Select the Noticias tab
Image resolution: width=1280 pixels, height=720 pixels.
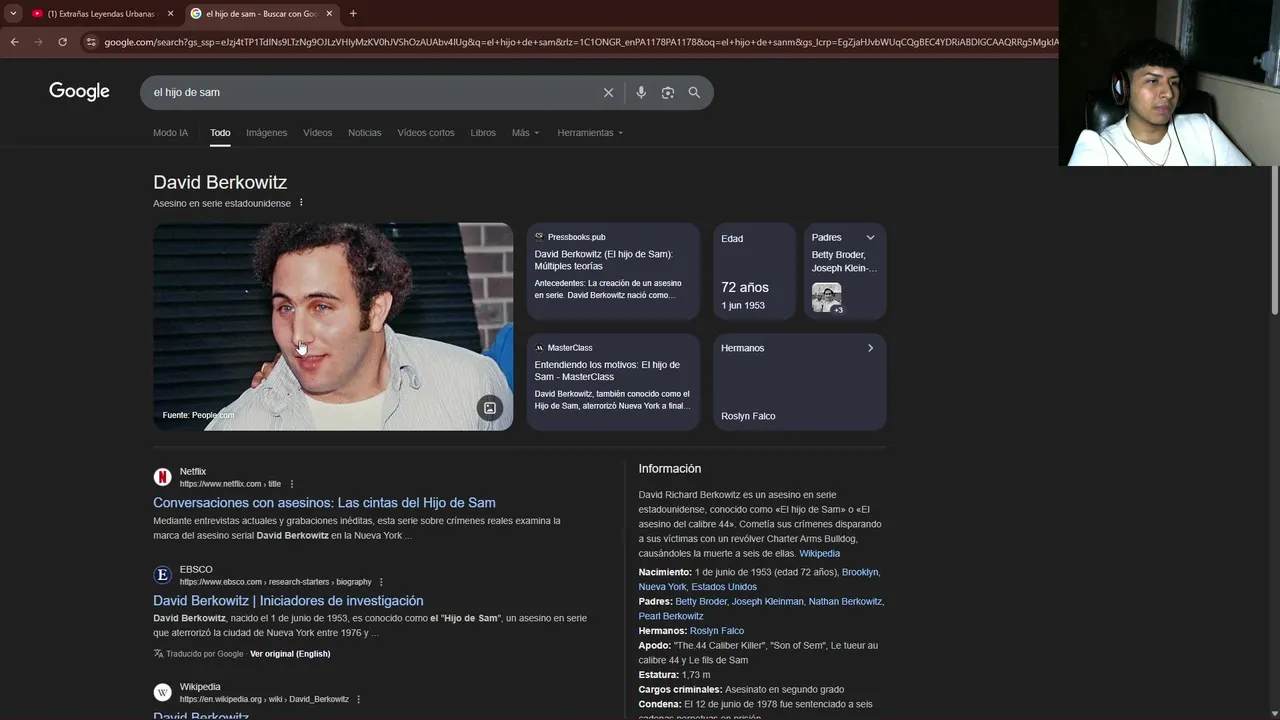click(364, 133)
